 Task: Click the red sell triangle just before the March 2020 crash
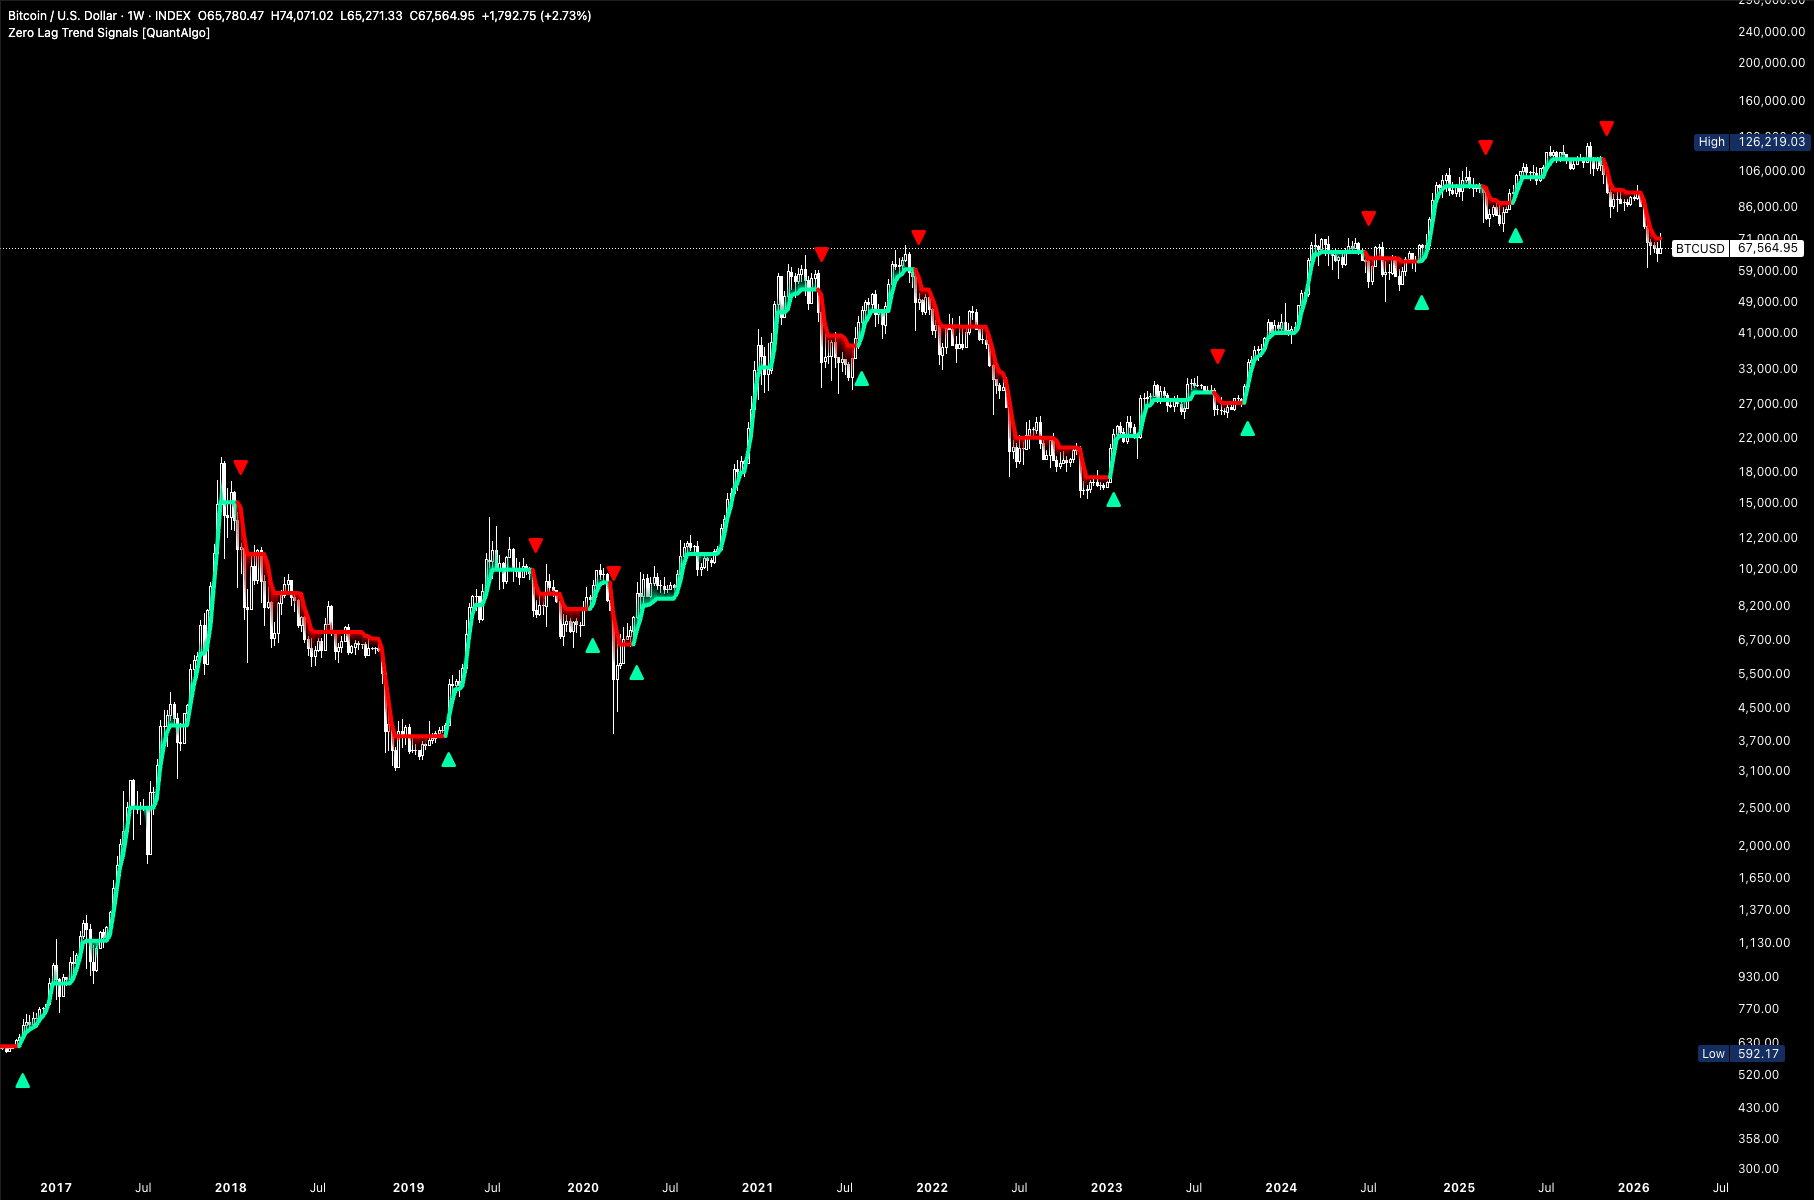point(614,573)
